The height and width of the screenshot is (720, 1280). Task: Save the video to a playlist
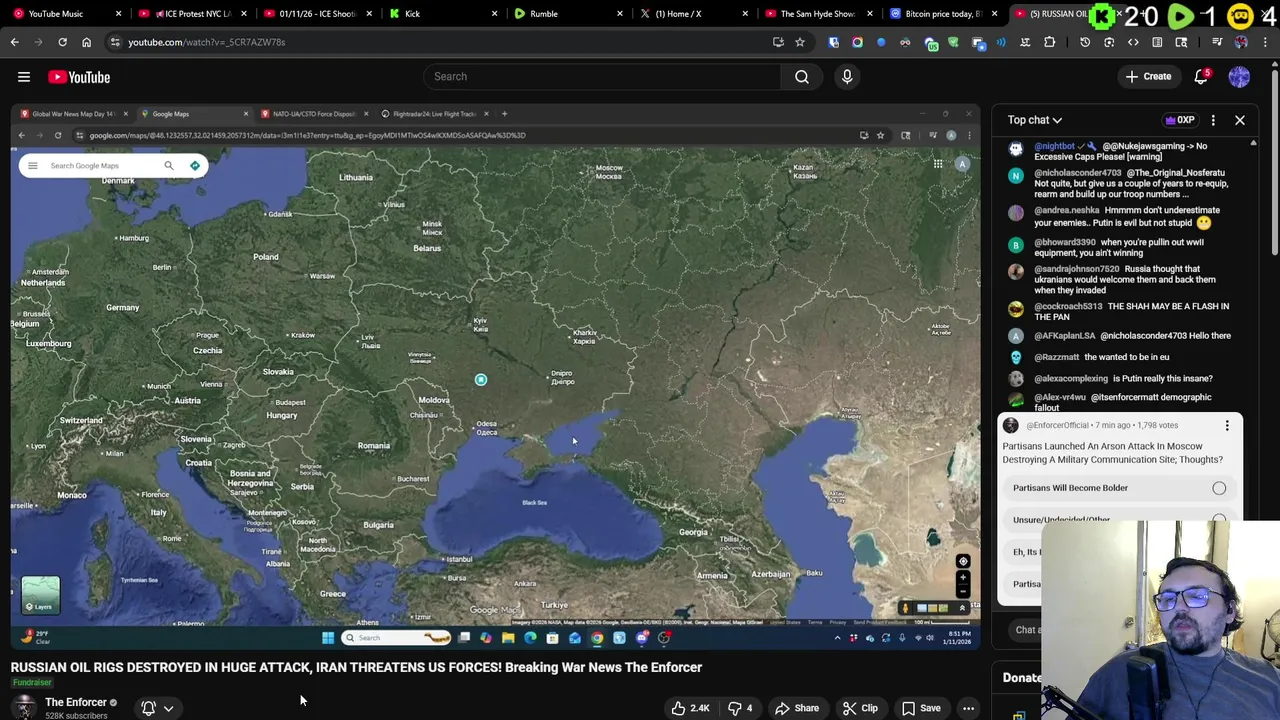click(x=920, y=708)
